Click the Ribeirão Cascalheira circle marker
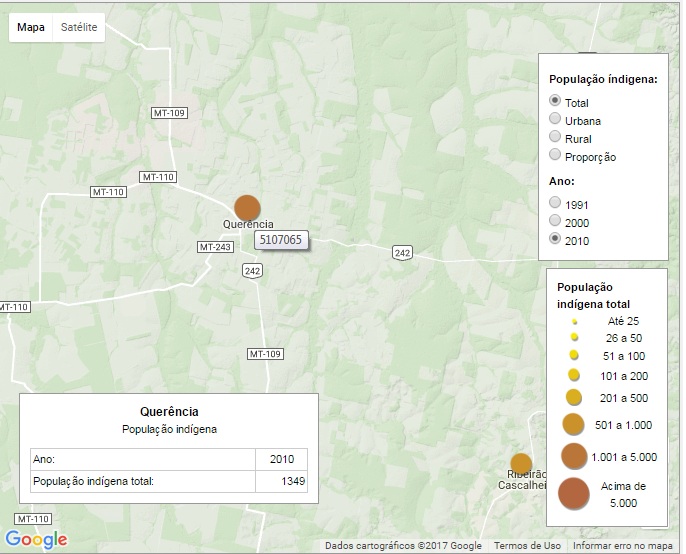 click(521, 463)
